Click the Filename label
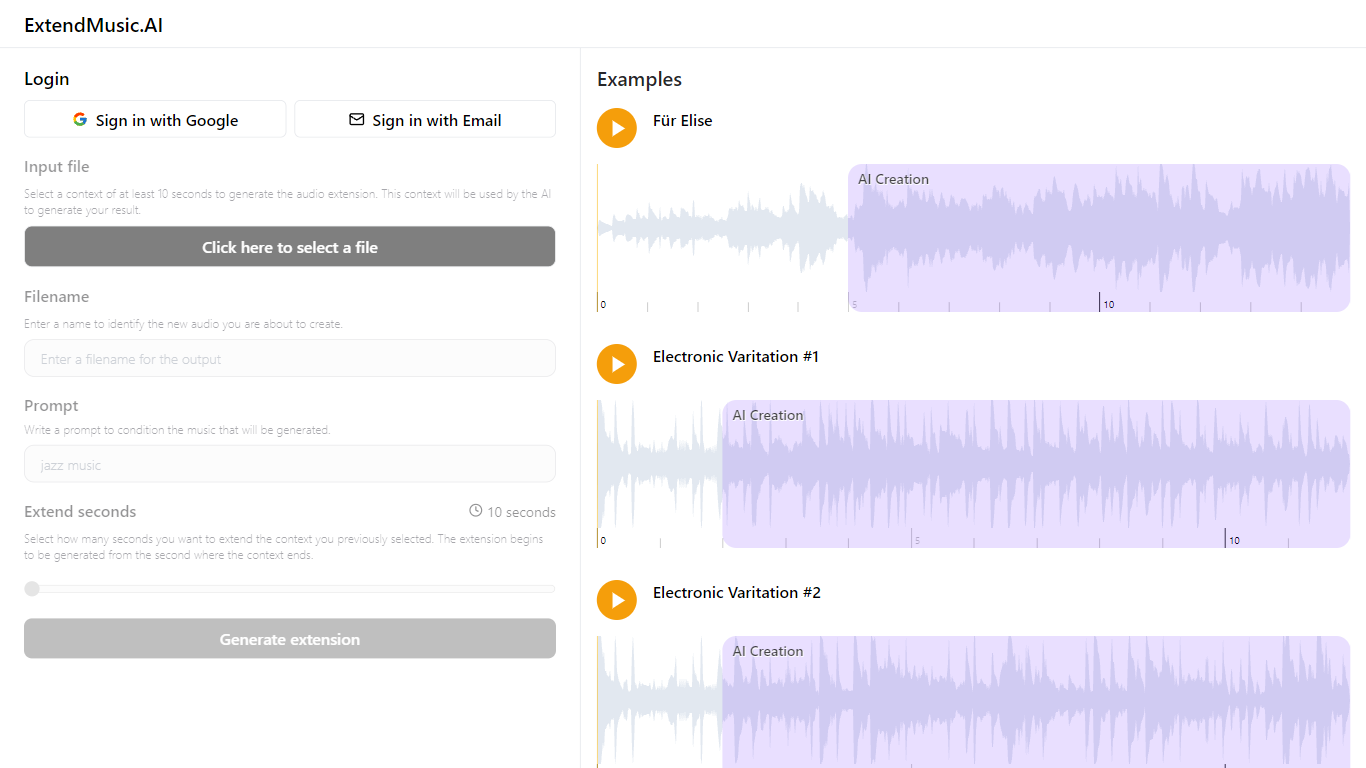 (57, 296)
